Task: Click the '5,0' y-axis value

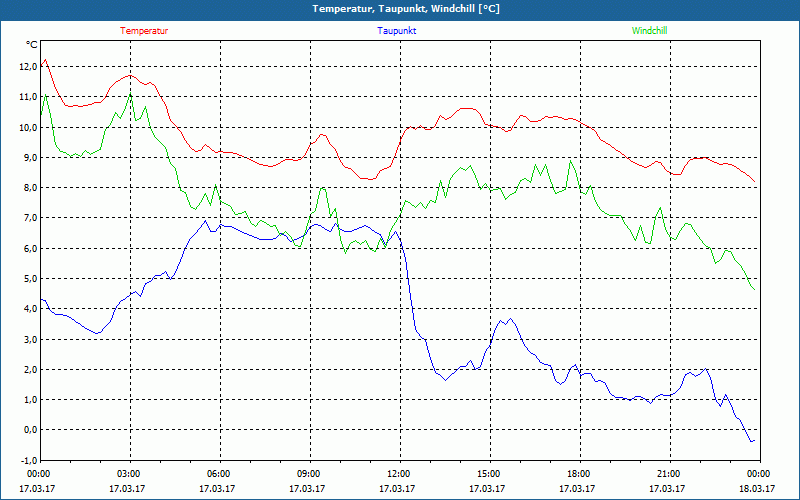Action: pos(30,279)
